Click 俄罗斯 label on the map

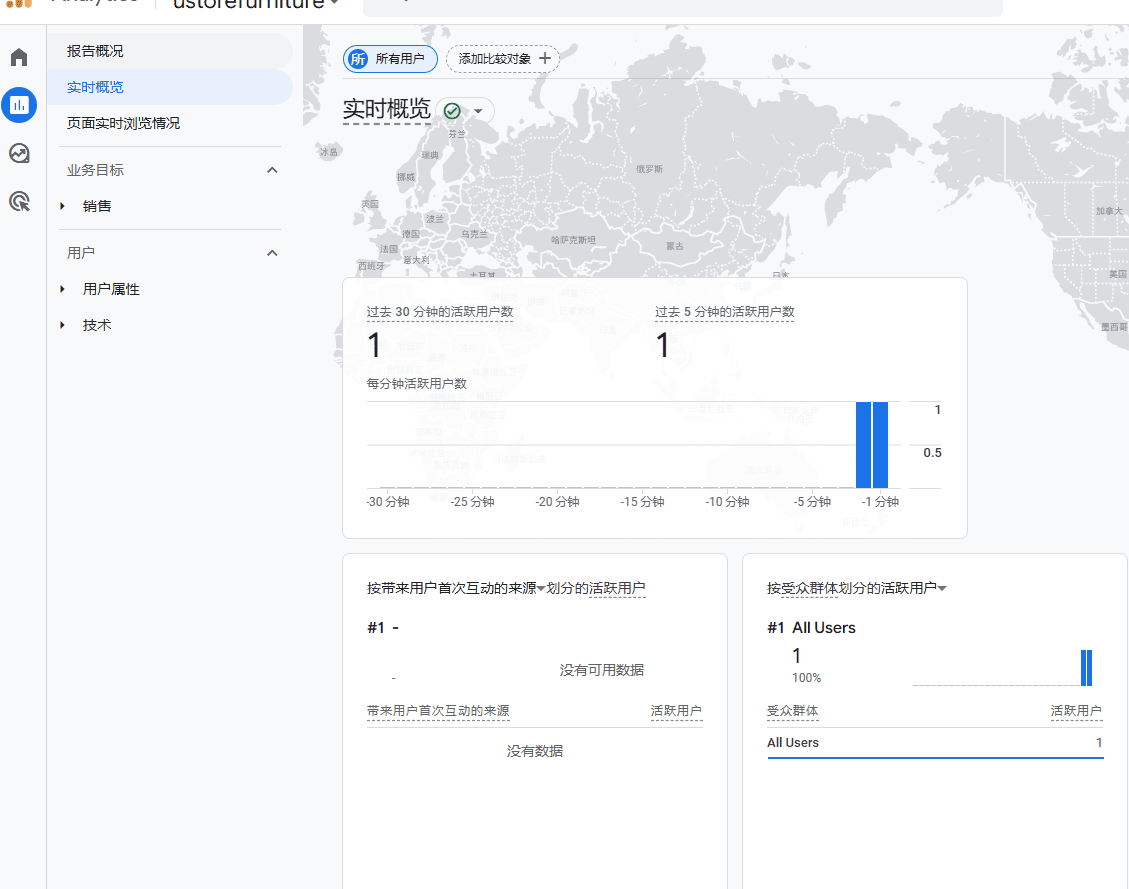coord(649,169)
